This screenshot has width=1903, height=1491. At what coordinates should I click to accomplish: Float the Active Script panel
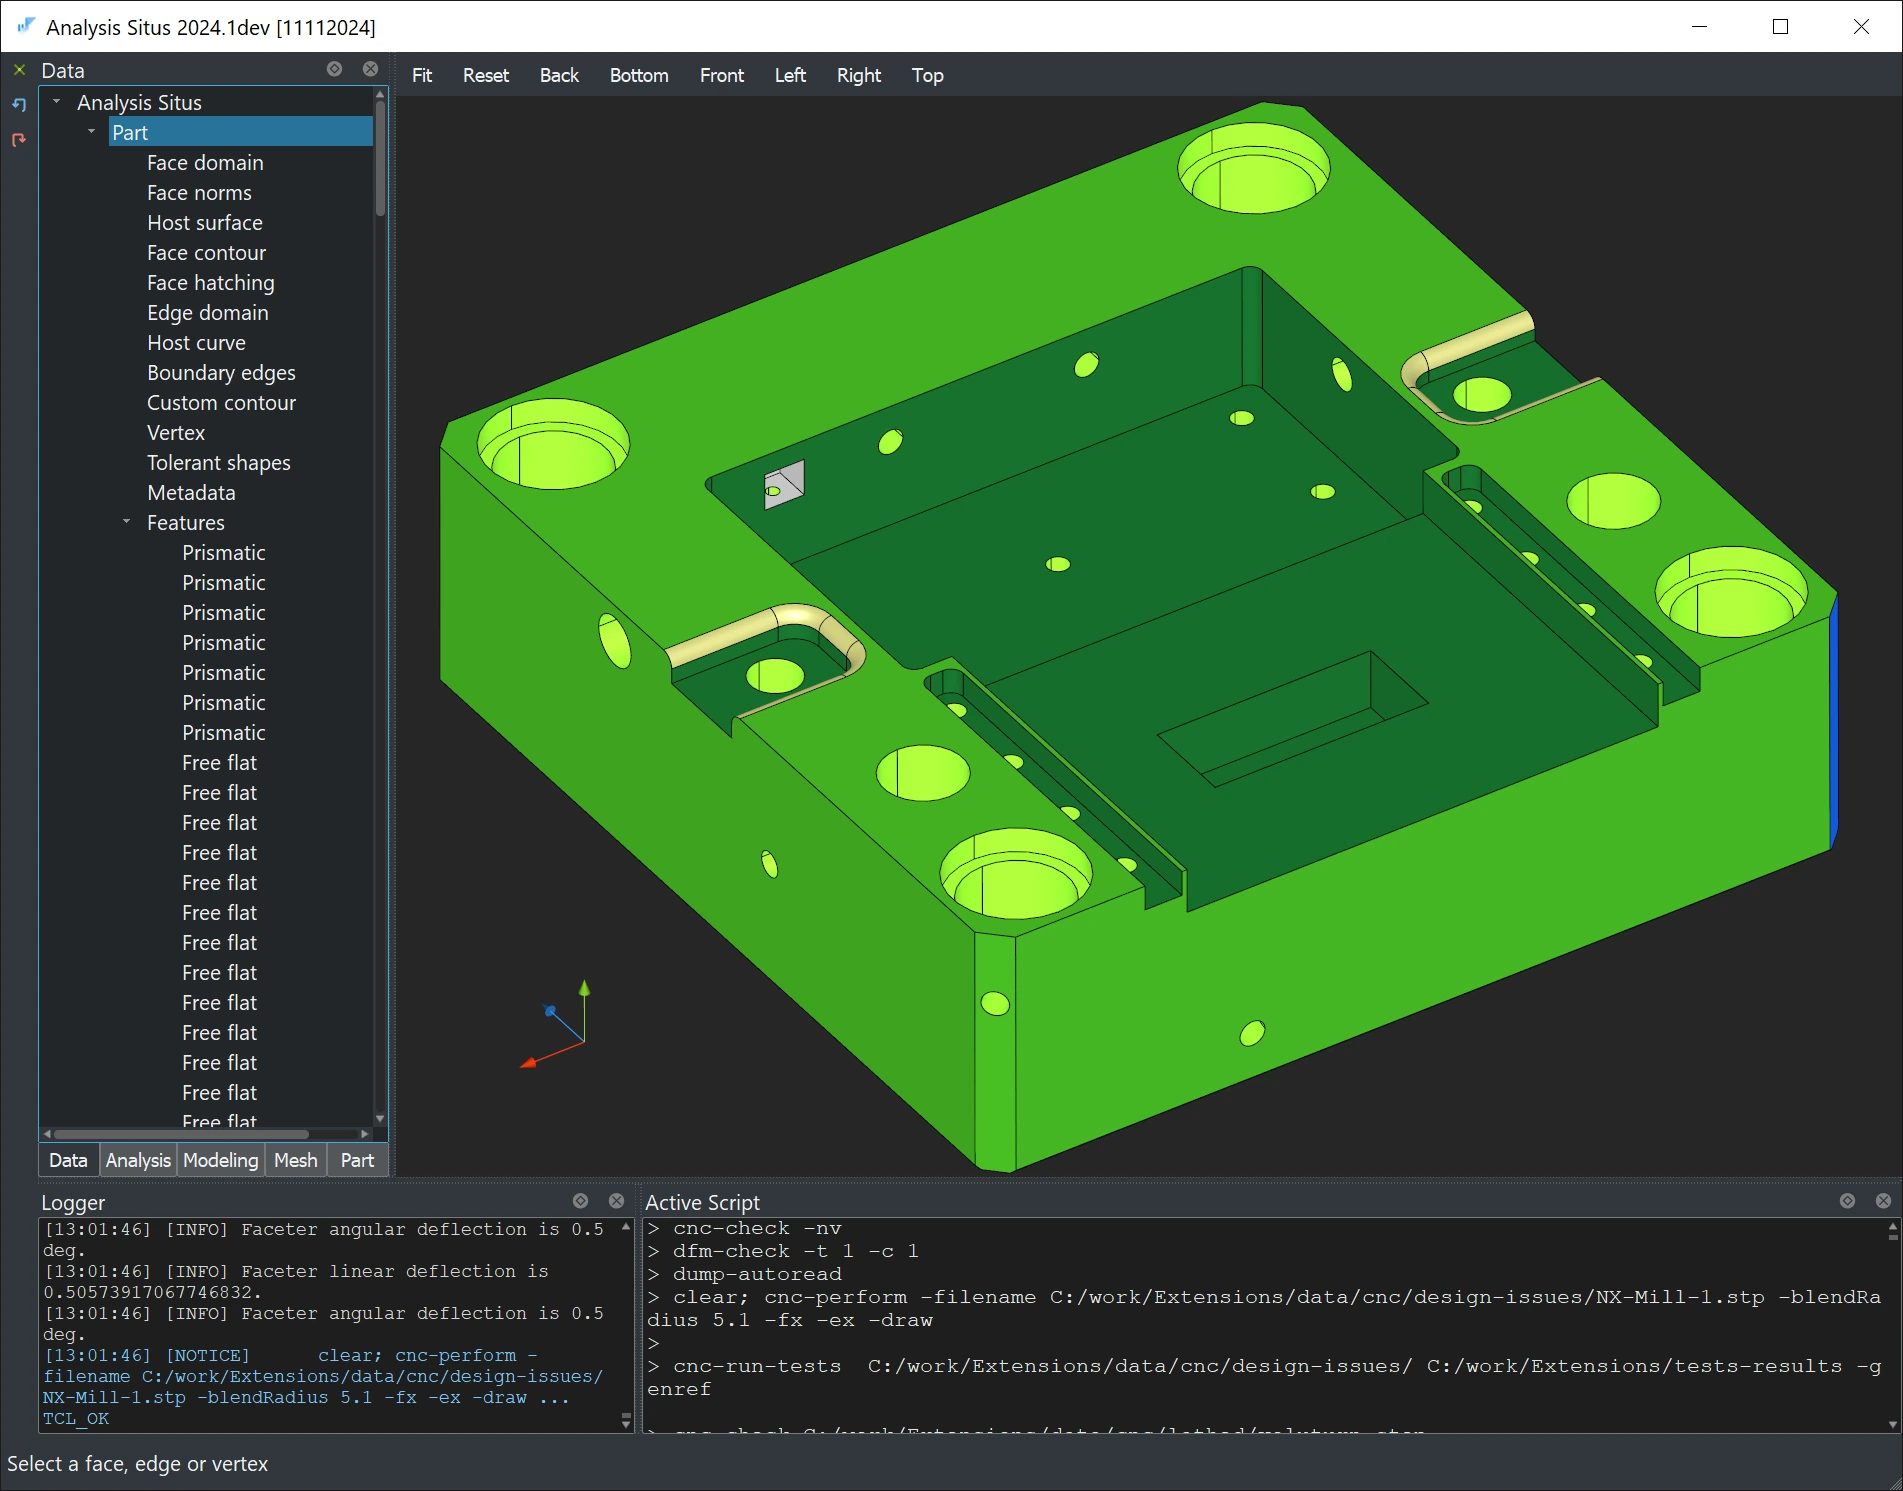[x=1847, y=1201]
